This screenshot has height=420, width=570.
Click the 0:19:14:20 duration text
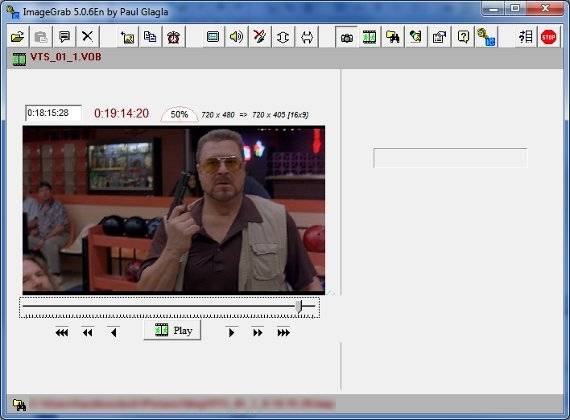point(121,113)
